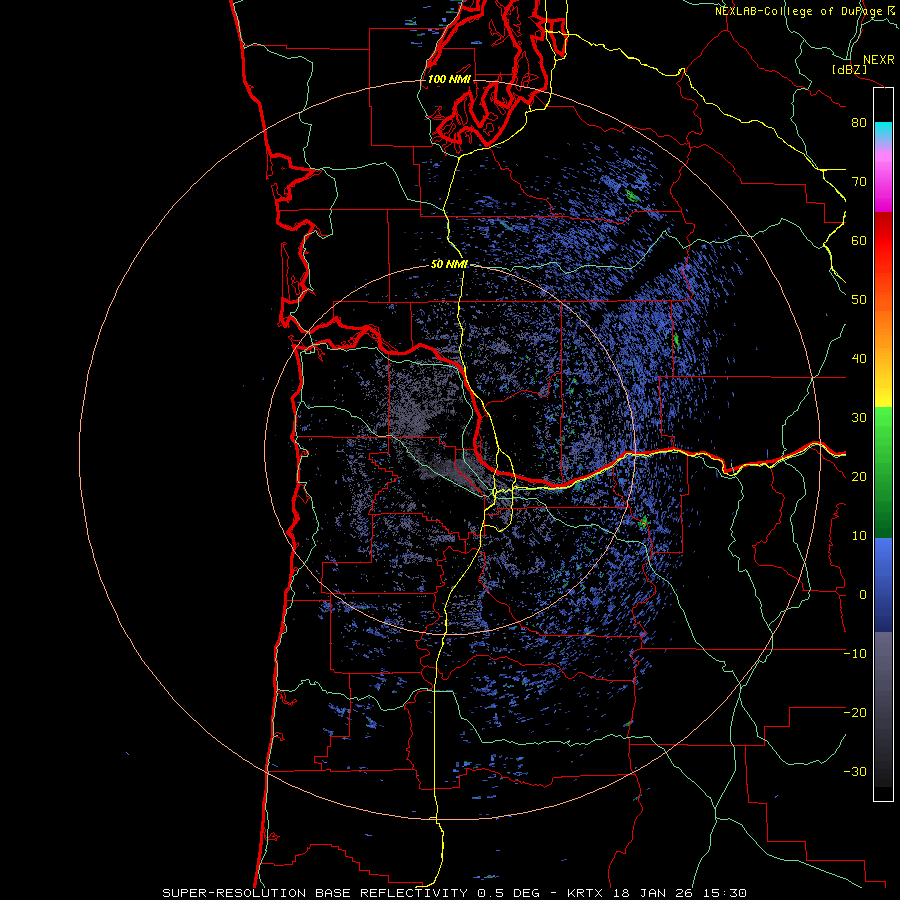Click the cyan segment of the color bar
900x900 pixels.
click(x=883, y=131)
